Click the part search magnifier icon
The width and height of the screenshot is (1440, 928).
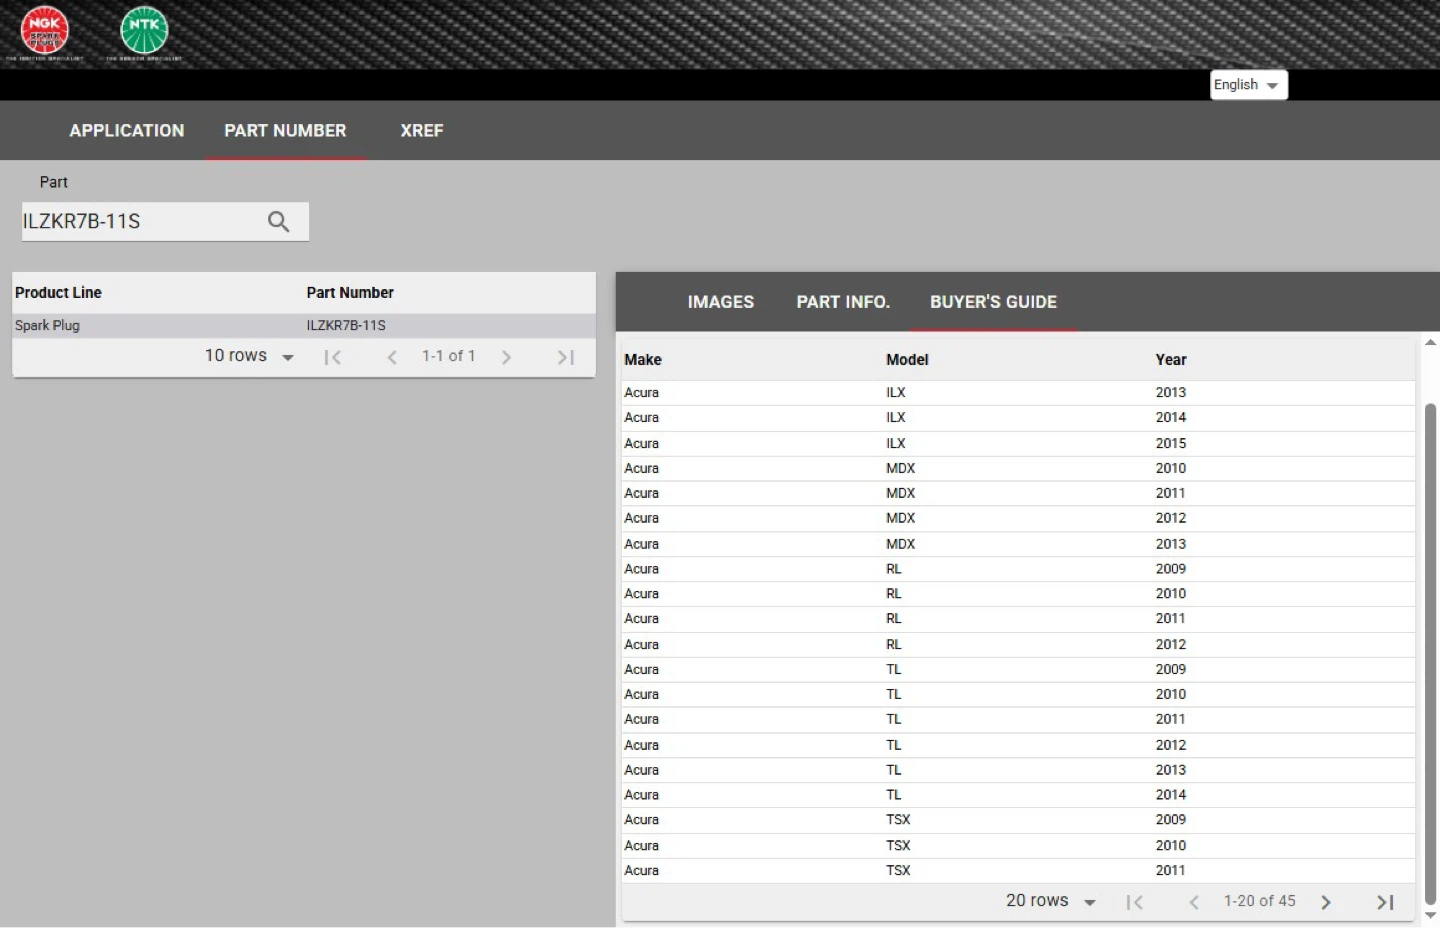[279, 222]
